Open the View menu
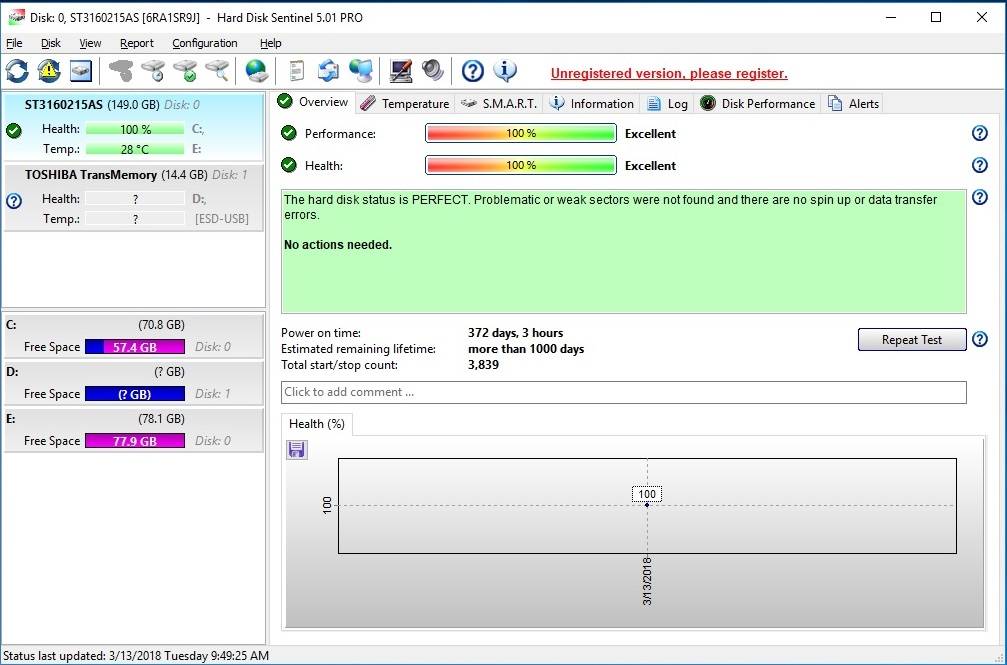The height and width of the screenshot is (665, 1007). pos(91,43)
